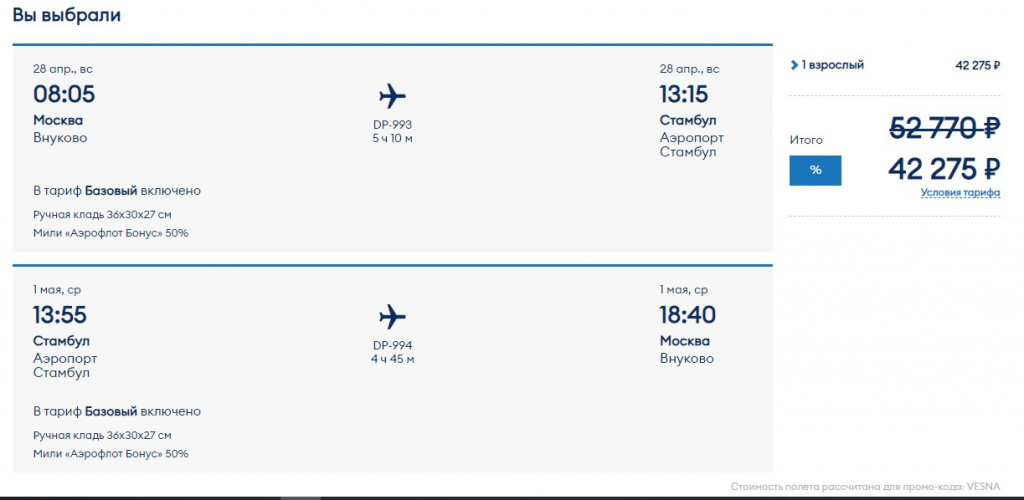This screenshot has height=500, width=1024.
Task: Click the 5 ч 10 м flight duration
Action: [x=392, y=138]
